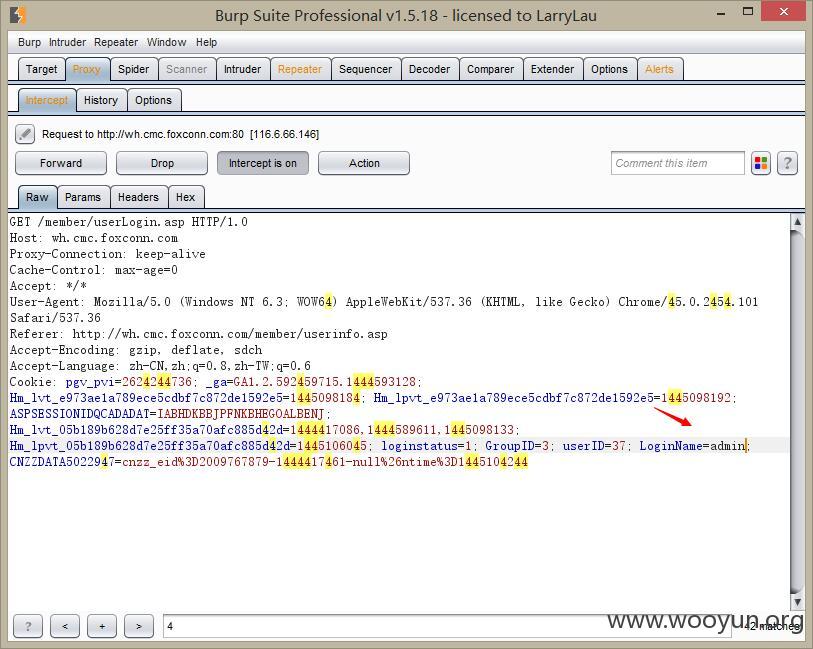
Task: Click the Accept-Encoding header line
Action: [x=136, y=350]
